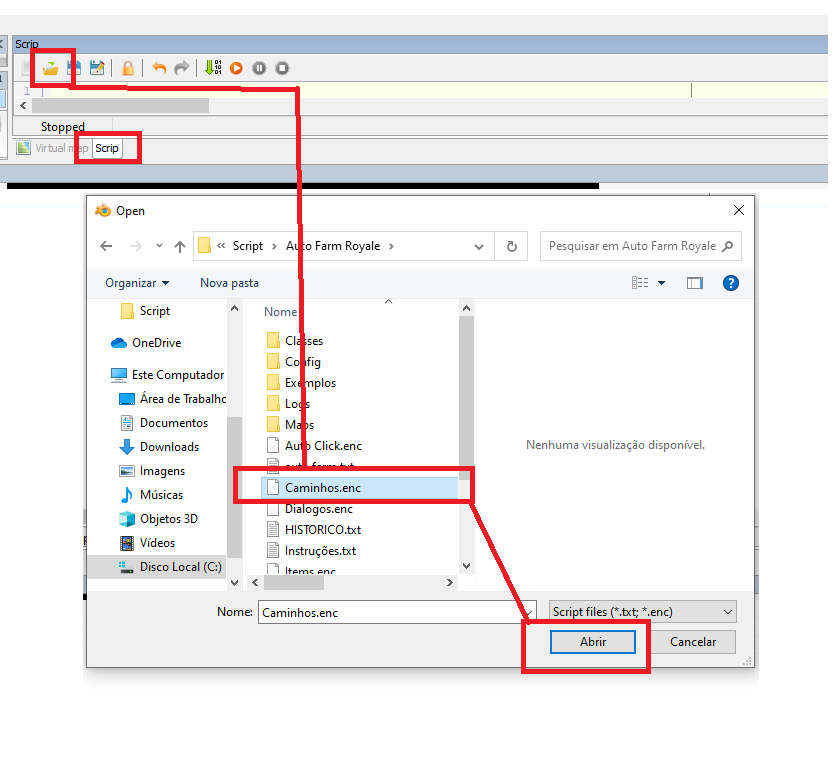The image size is (838, 768).
Task: Toggle the preview pane icon
Action: coord(695,283)
